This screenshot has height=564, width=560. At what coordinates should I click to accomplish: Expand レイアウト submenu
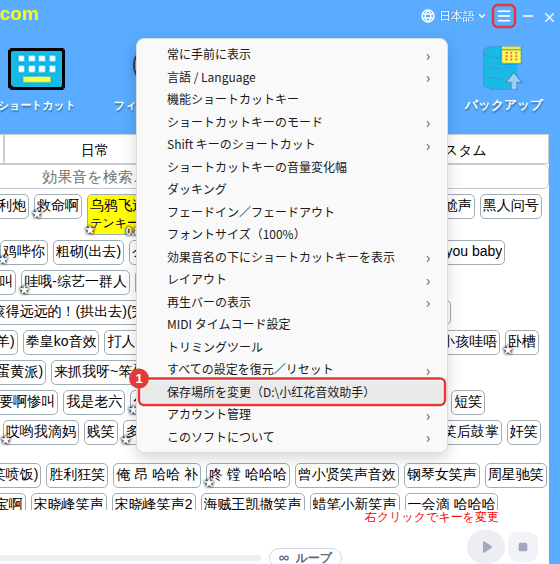(292, 280)
